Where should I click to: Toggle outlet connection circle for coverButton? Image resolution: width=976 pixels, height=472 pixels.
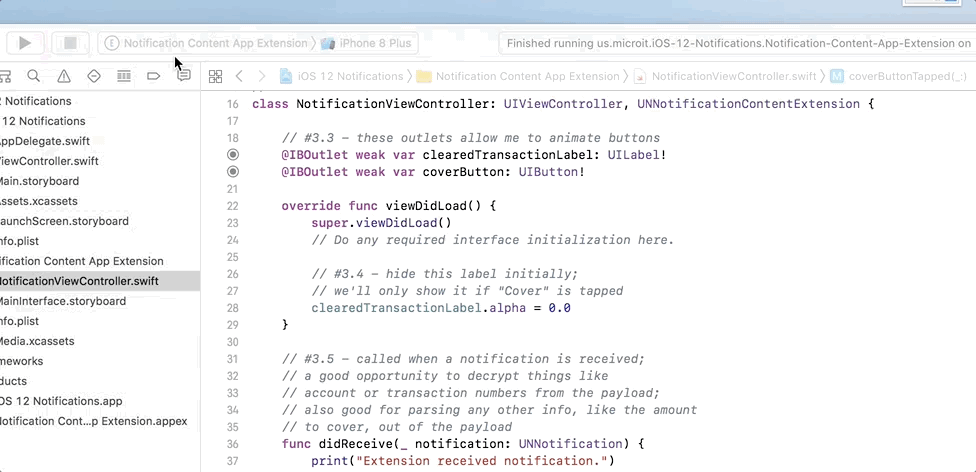point(233,172)
